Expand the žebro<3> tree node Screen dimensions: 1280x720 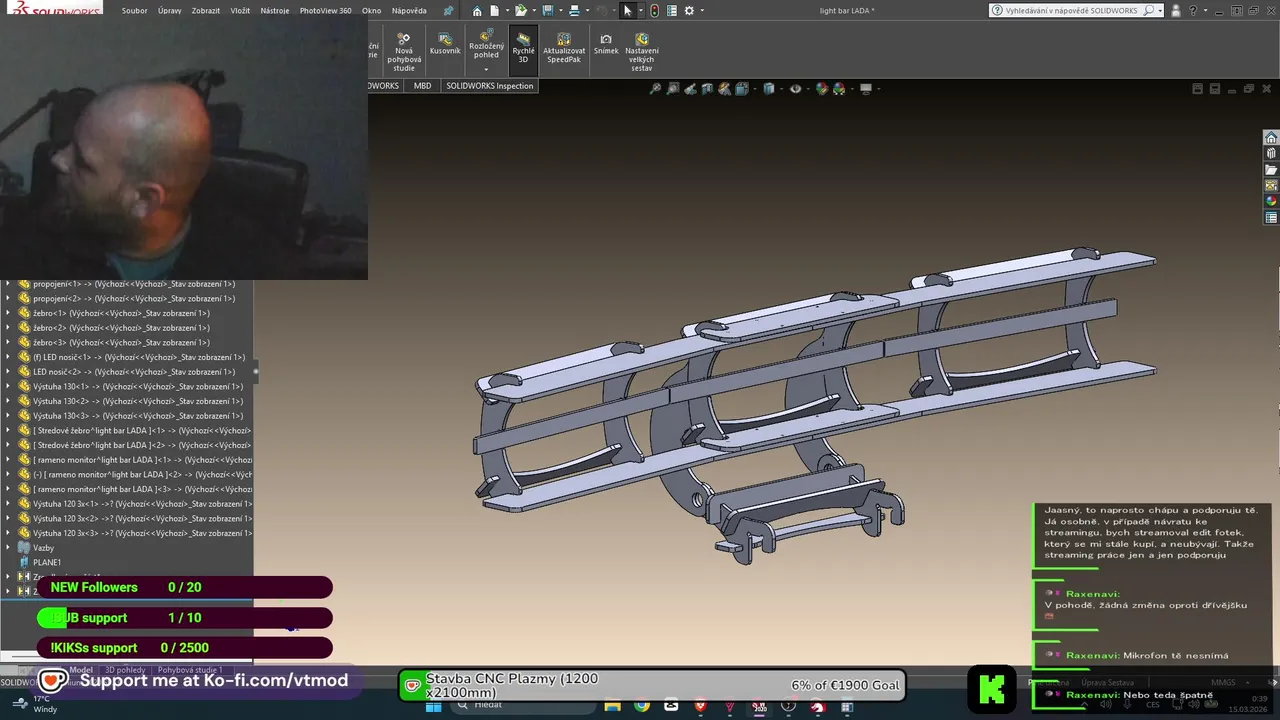point(8,342)
